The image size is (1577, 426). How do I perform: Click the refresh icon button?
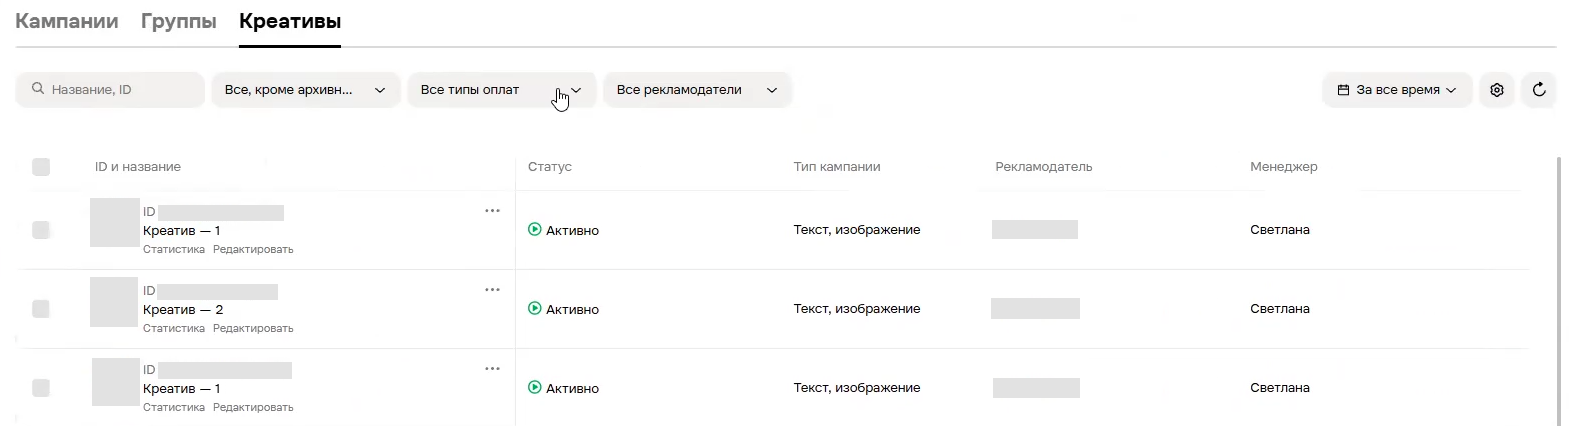(x=1539, y=90)
